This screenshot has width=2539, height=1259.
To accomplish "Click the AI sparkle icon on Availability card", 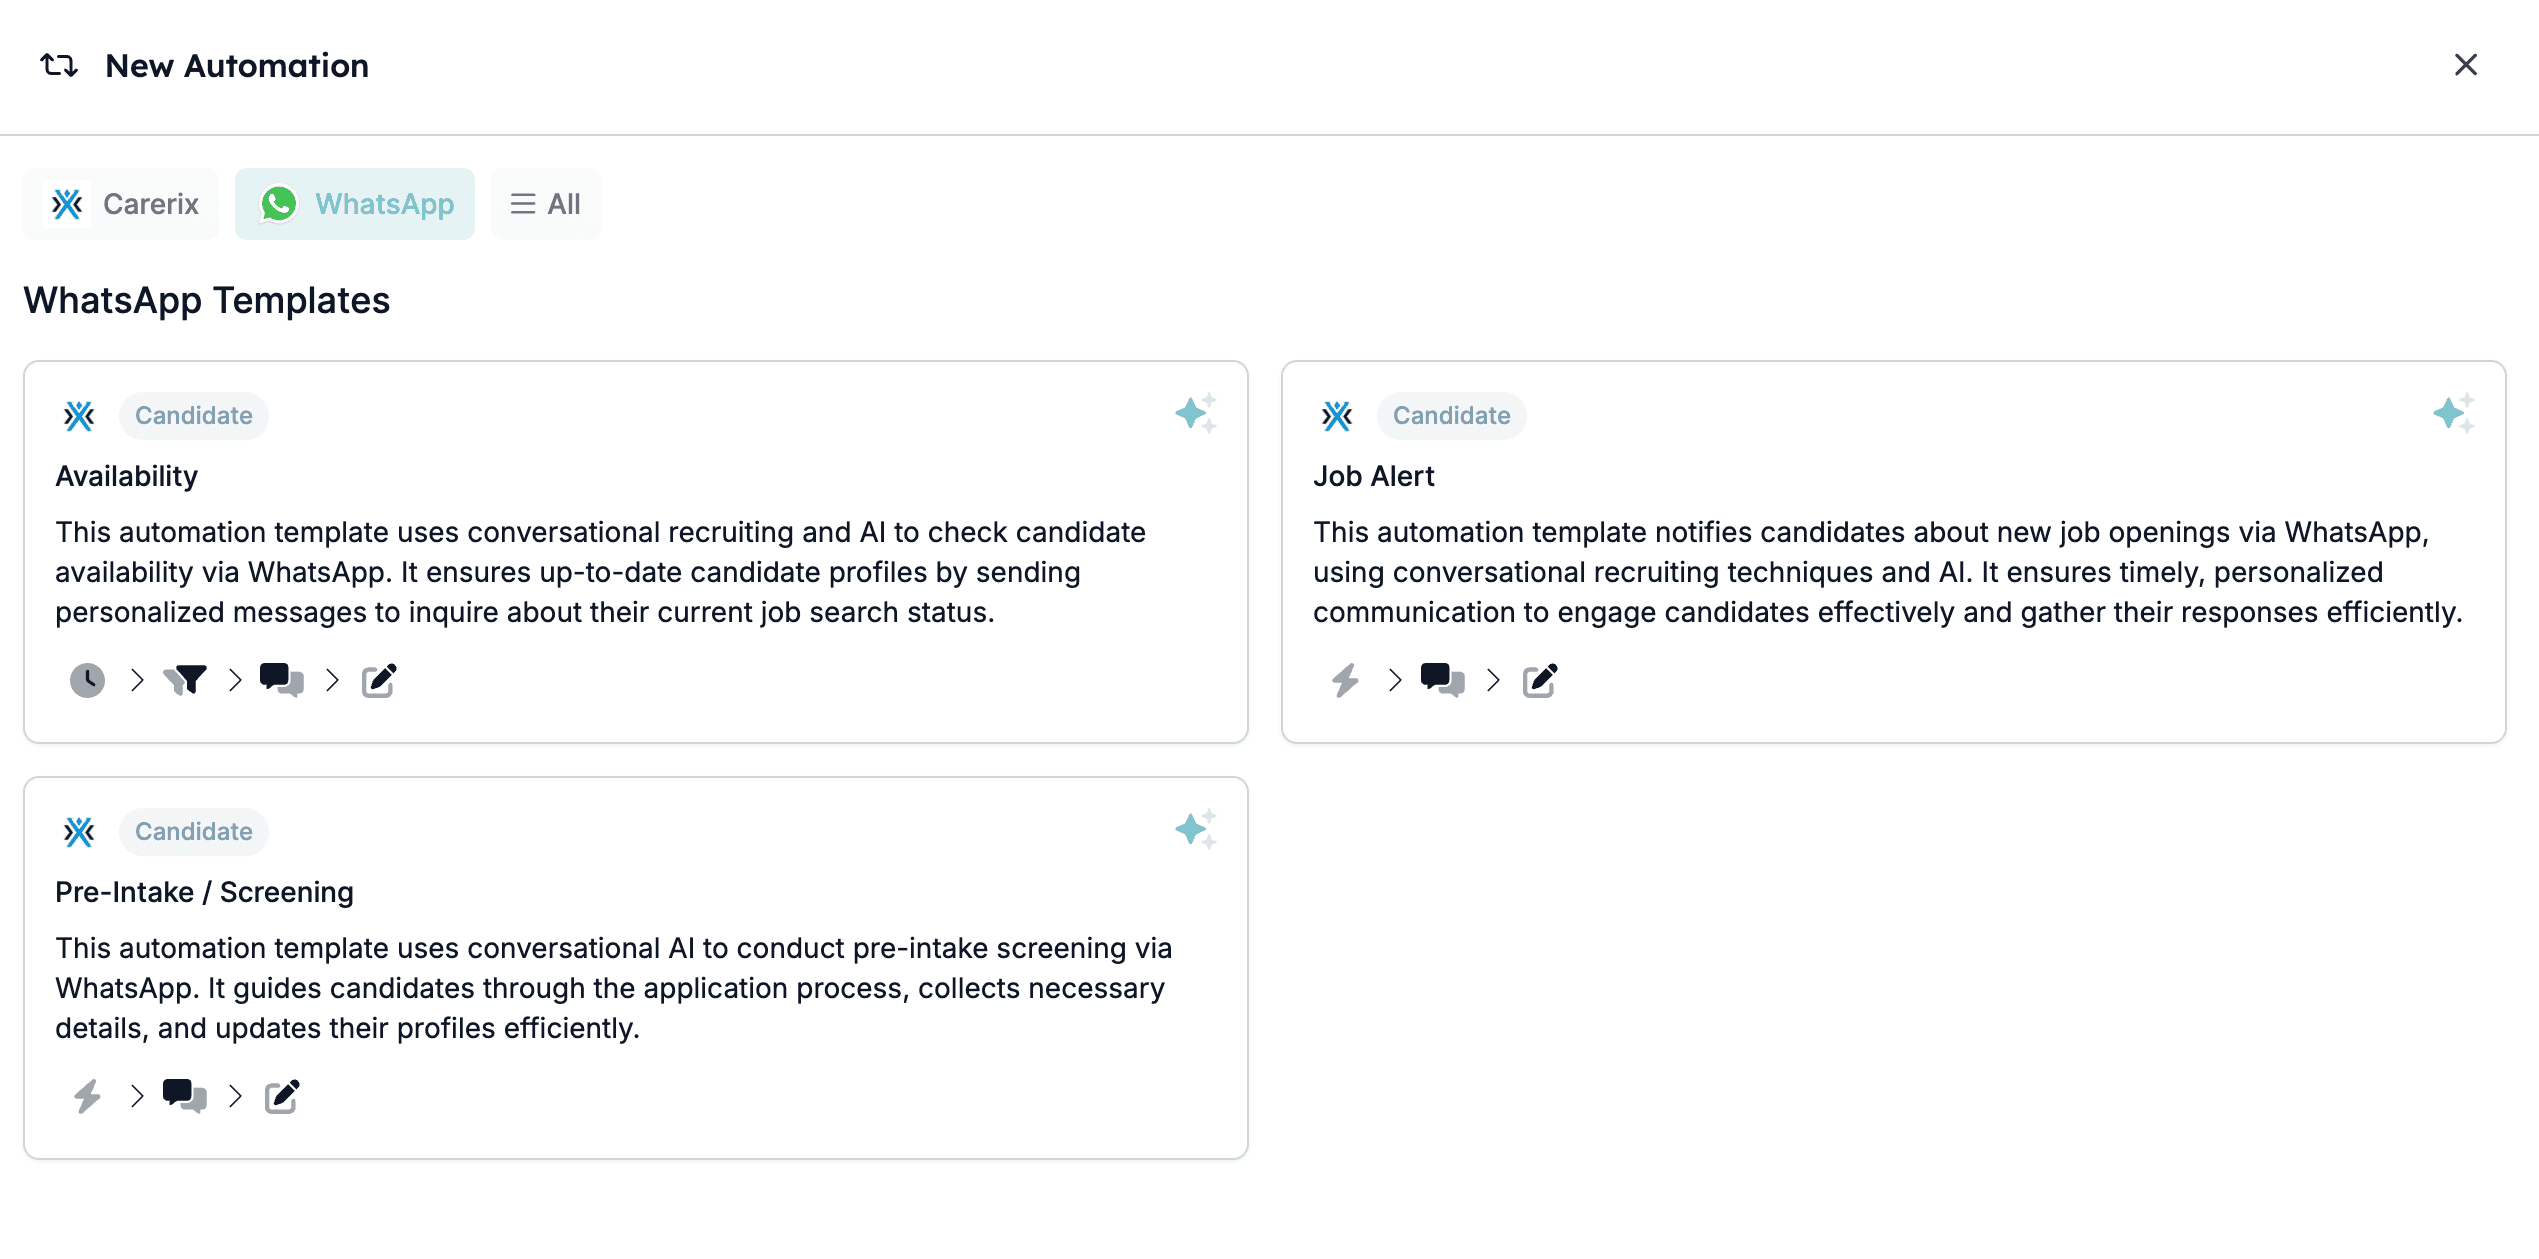I will tap(1196, 413).
